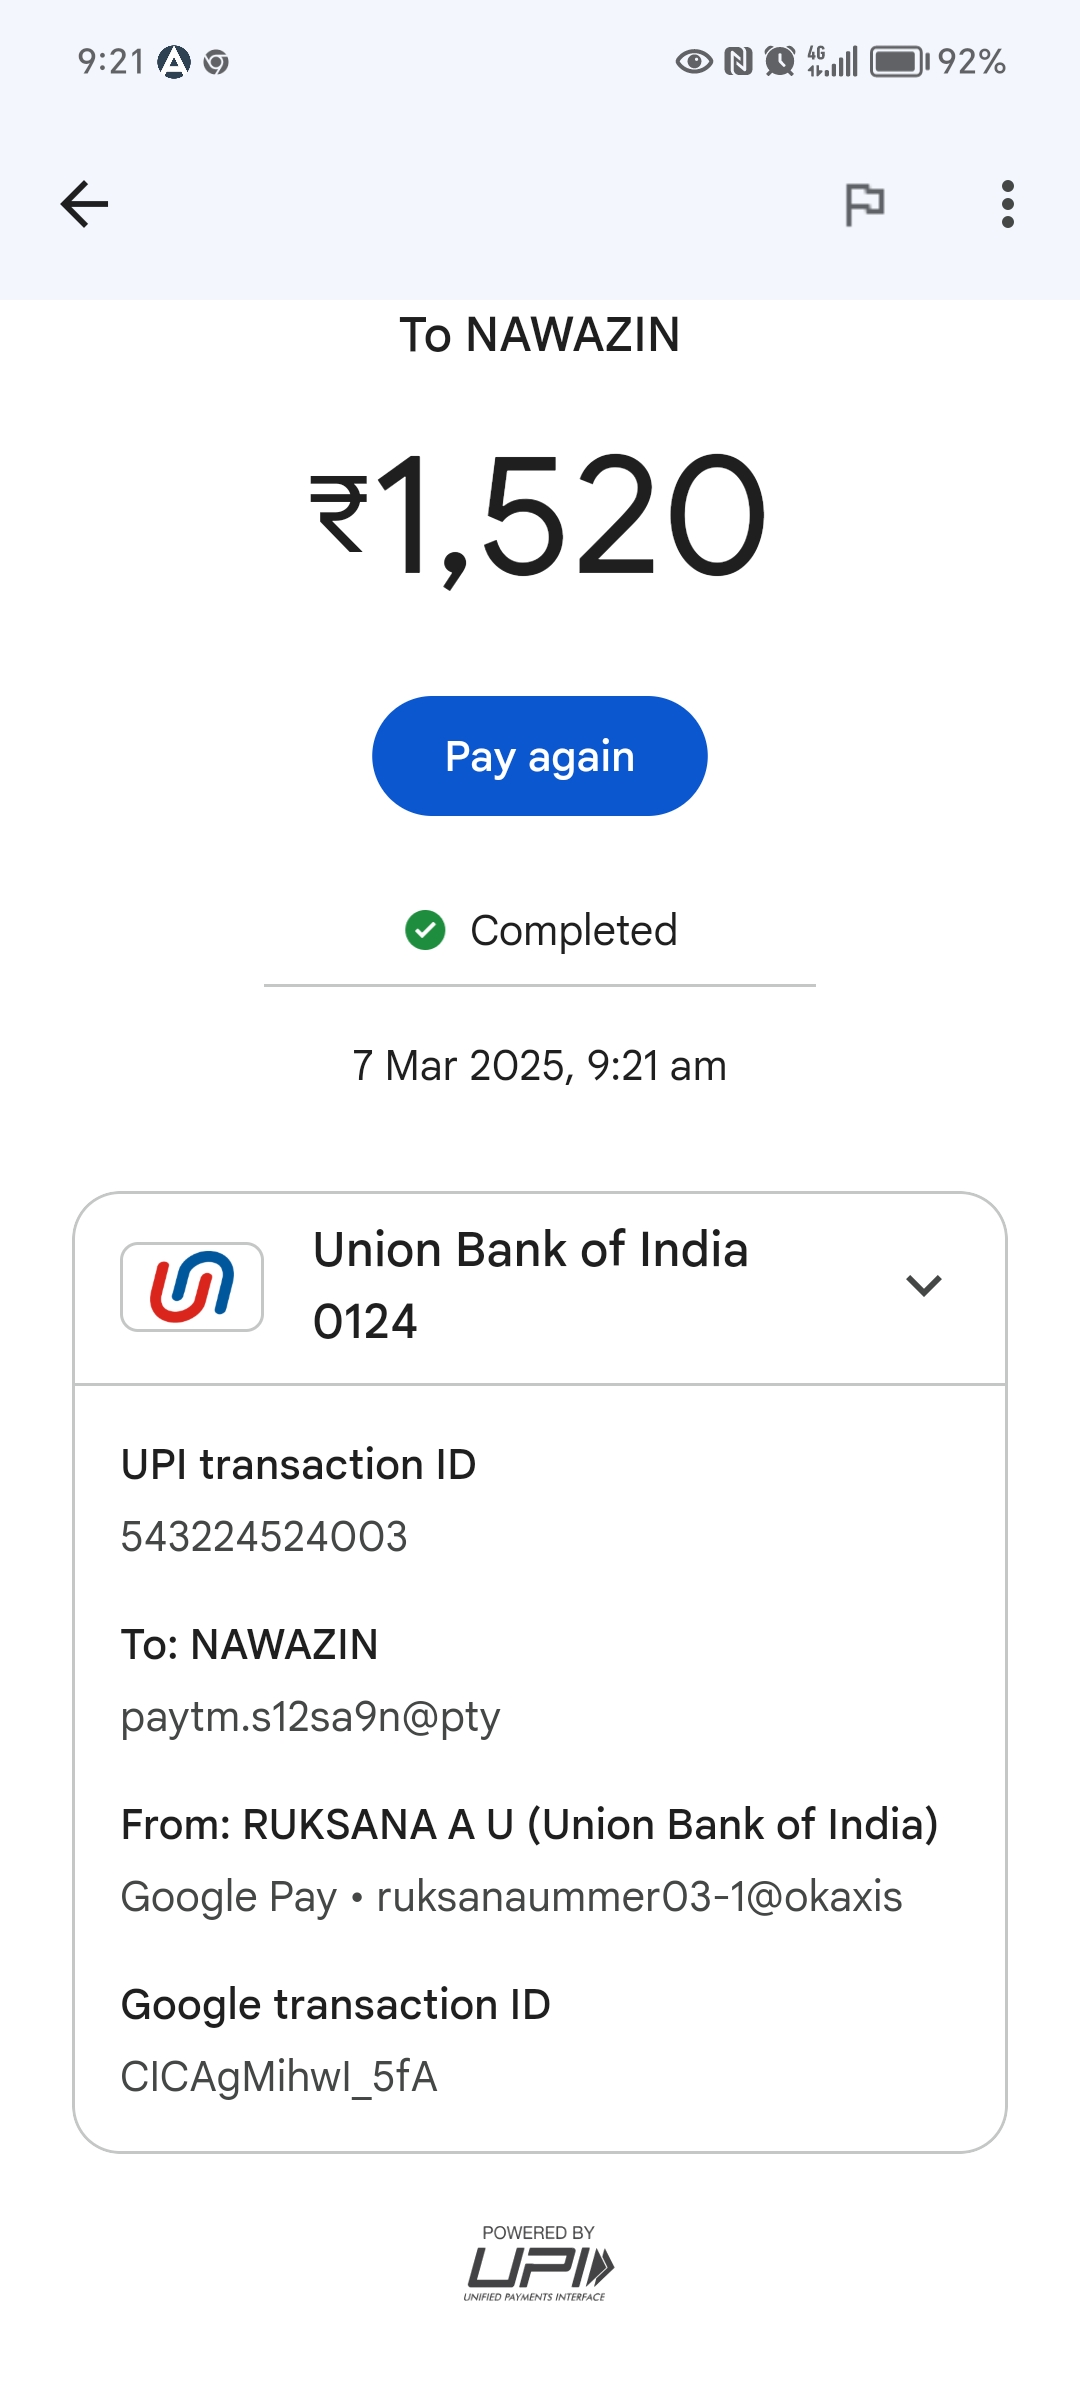Tap Union Bank of India 0124 row
The height and width of the screenshot is (2388, 1080).
pyautogui.click(x=530, y=1286)
